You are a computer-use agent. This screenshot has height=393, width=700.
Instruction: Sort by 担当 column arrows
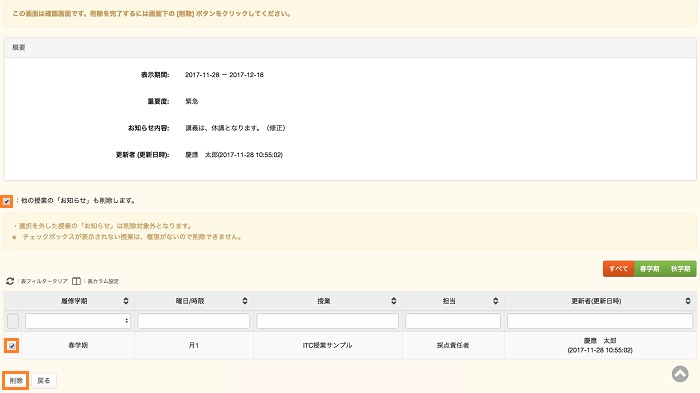coord(496,301)
